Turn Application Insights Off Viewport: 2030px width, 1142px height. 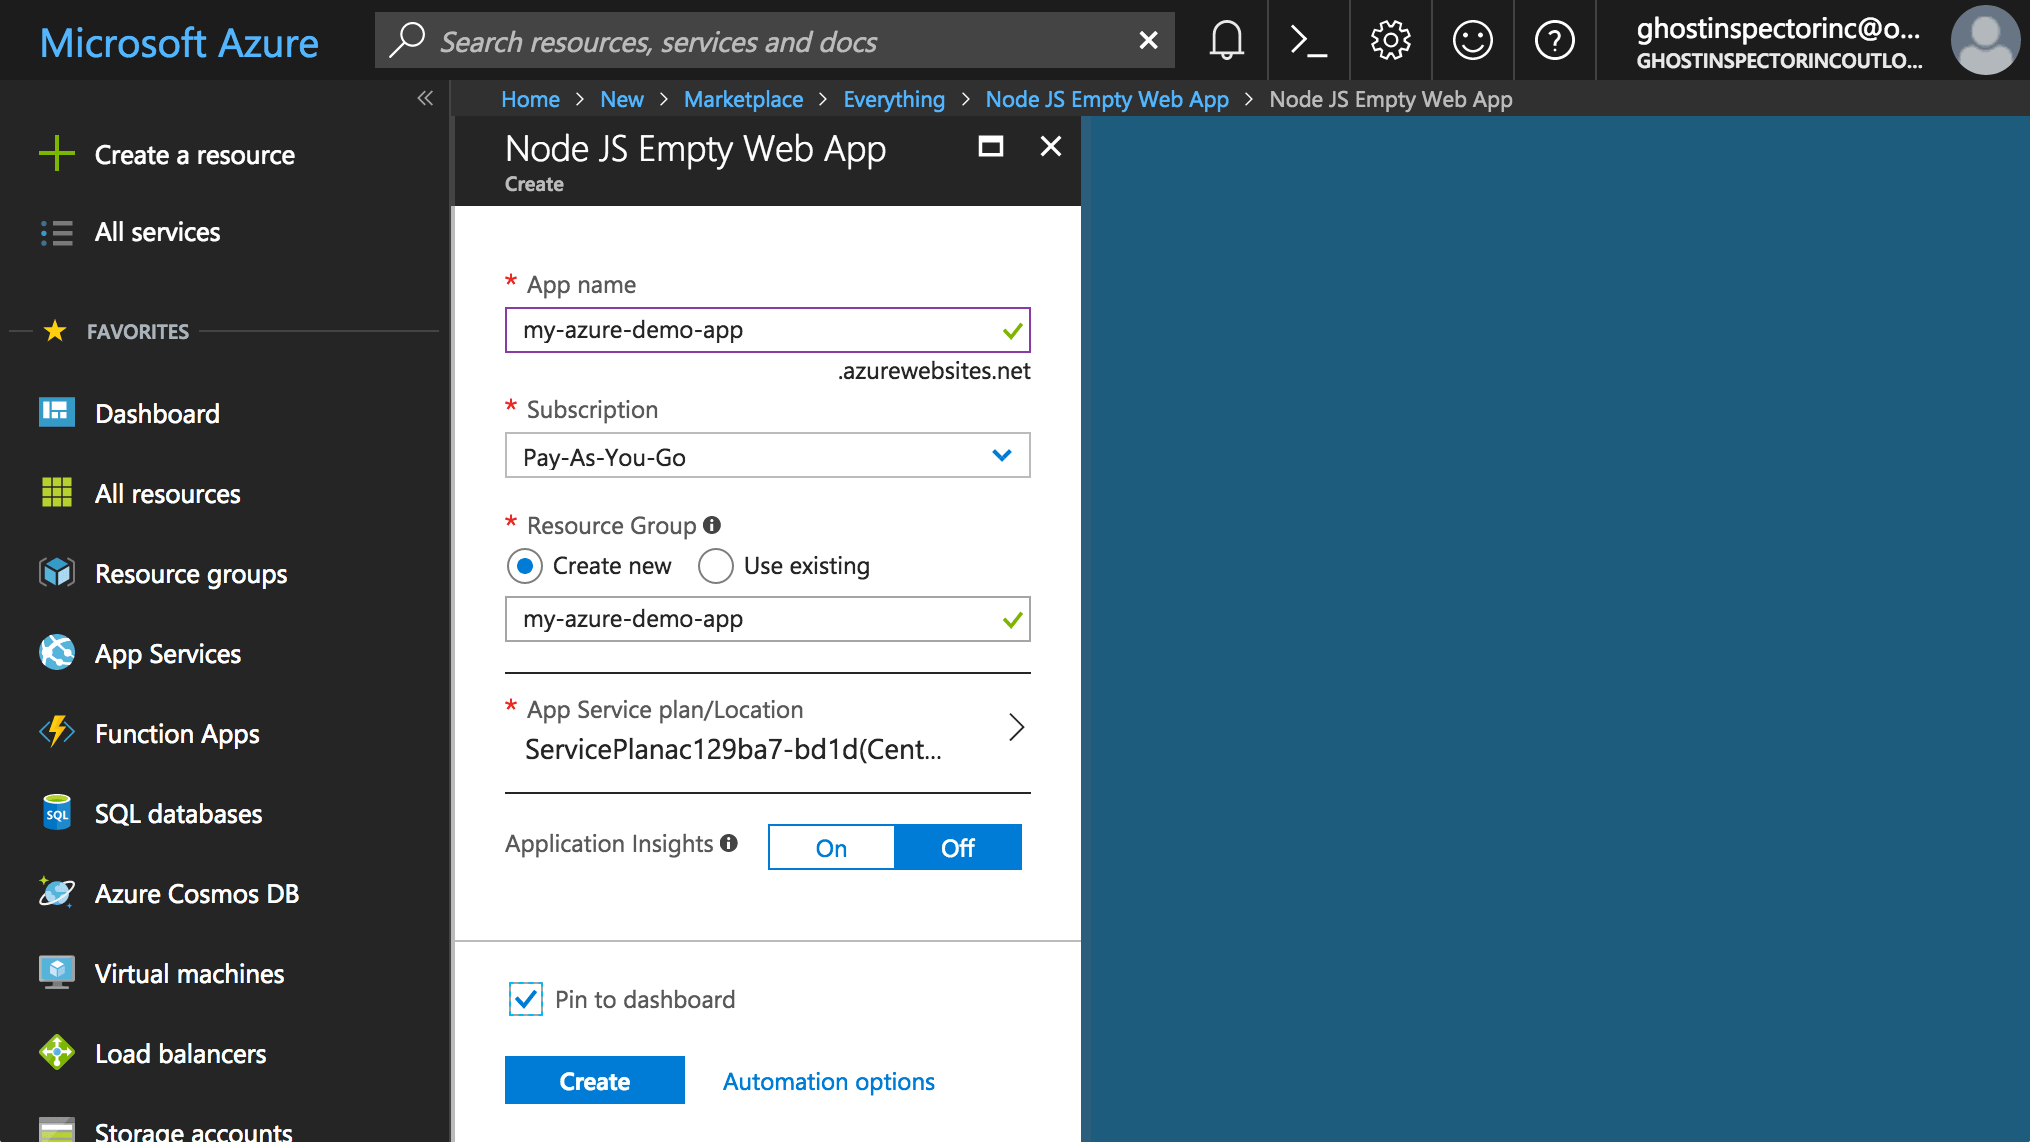pyautogui.click(x=958, y=848)
